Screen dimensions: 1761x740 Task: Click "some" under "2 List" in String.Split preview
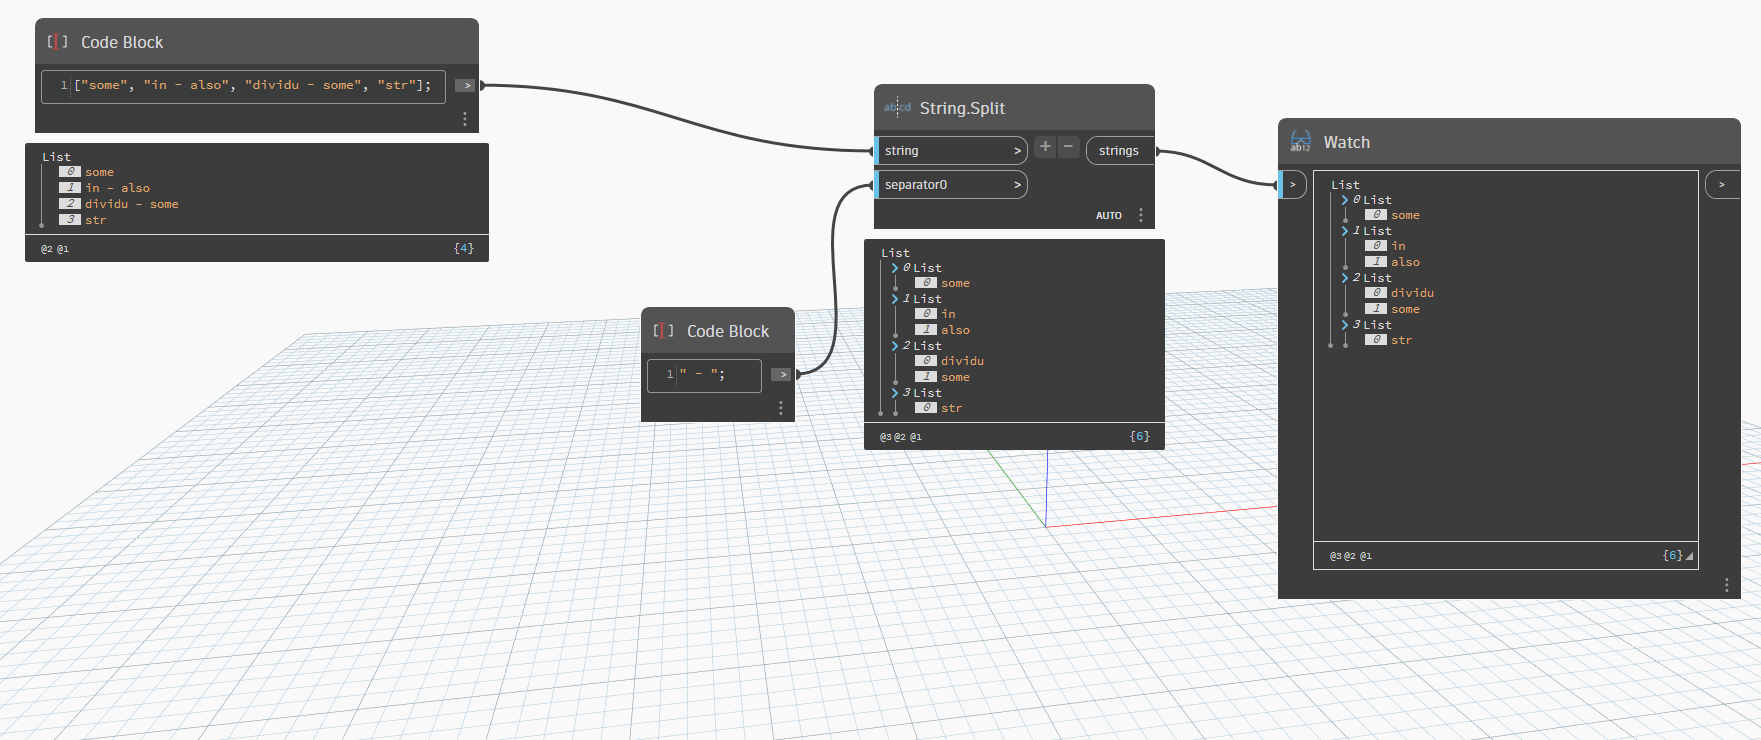(x=955, y=377)
